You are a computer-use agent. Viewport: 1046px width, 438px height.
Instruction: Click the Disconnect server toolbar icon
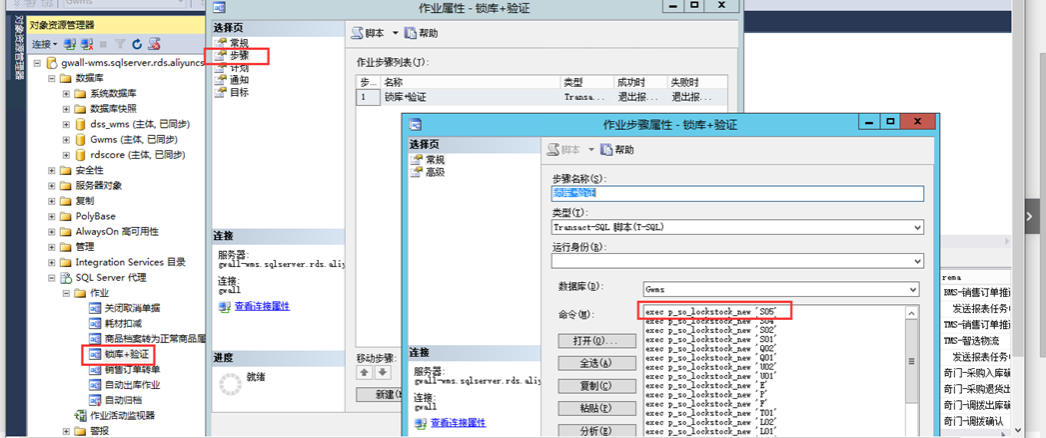pyautogui.click(x=87, y=44)
